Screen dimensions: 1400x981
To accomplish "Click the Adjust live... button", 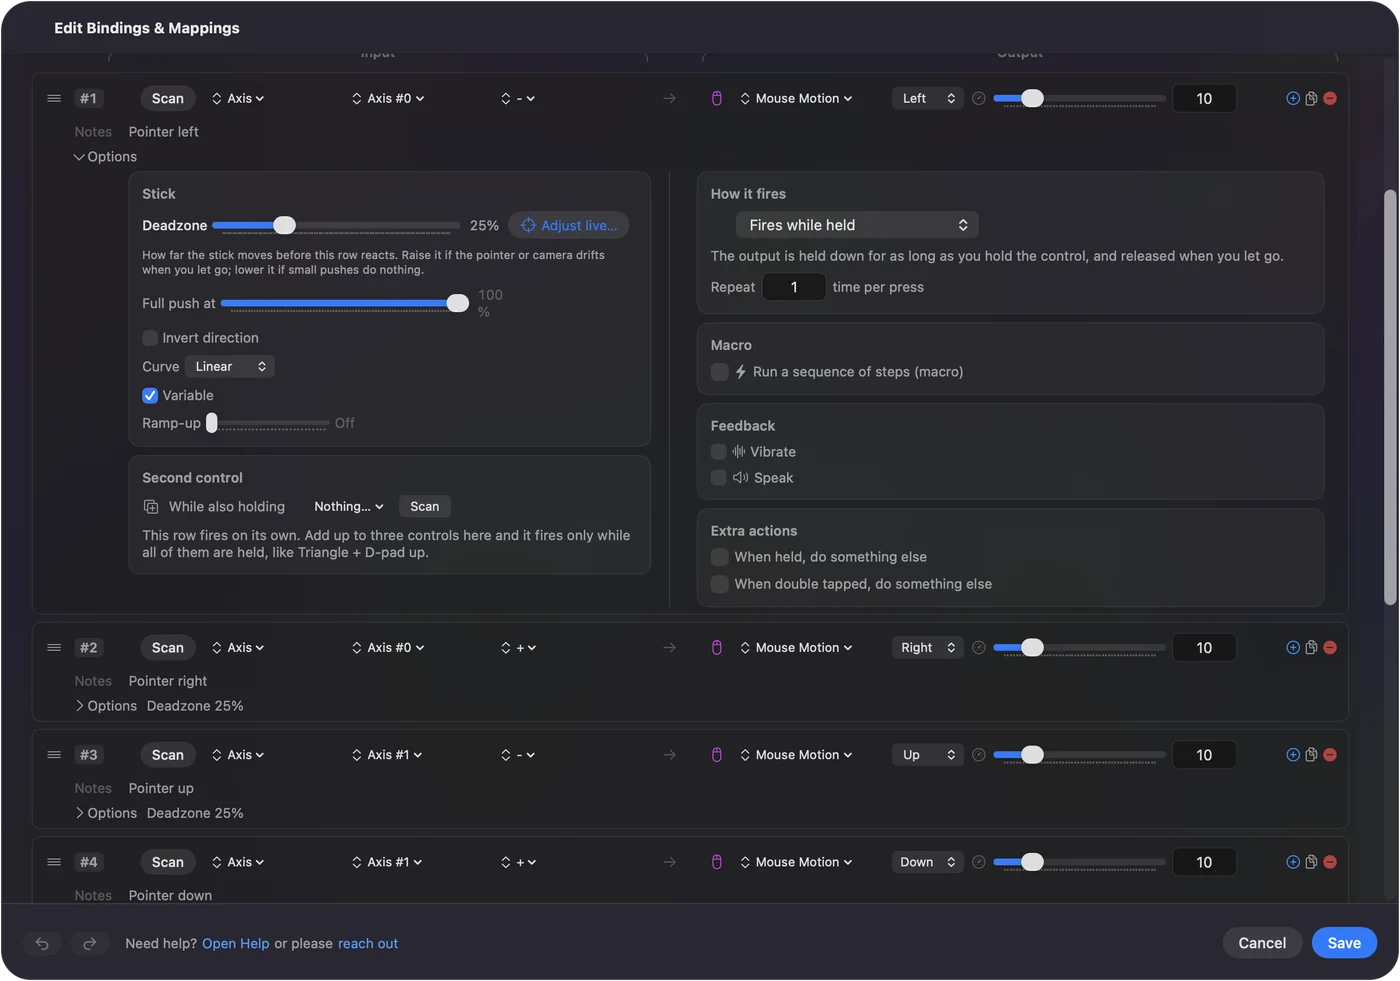I will [x=569, y=226].
